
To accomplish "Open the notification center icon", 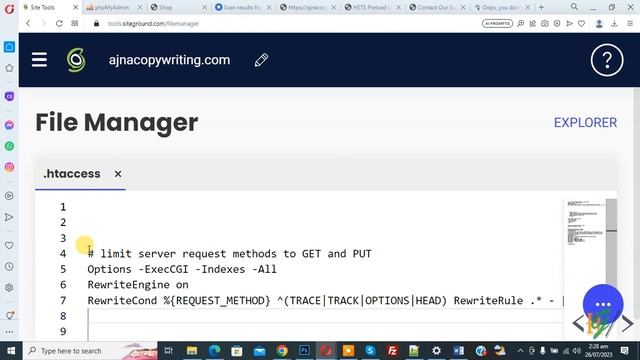I will pyautogui.click(x=624, y=351).
